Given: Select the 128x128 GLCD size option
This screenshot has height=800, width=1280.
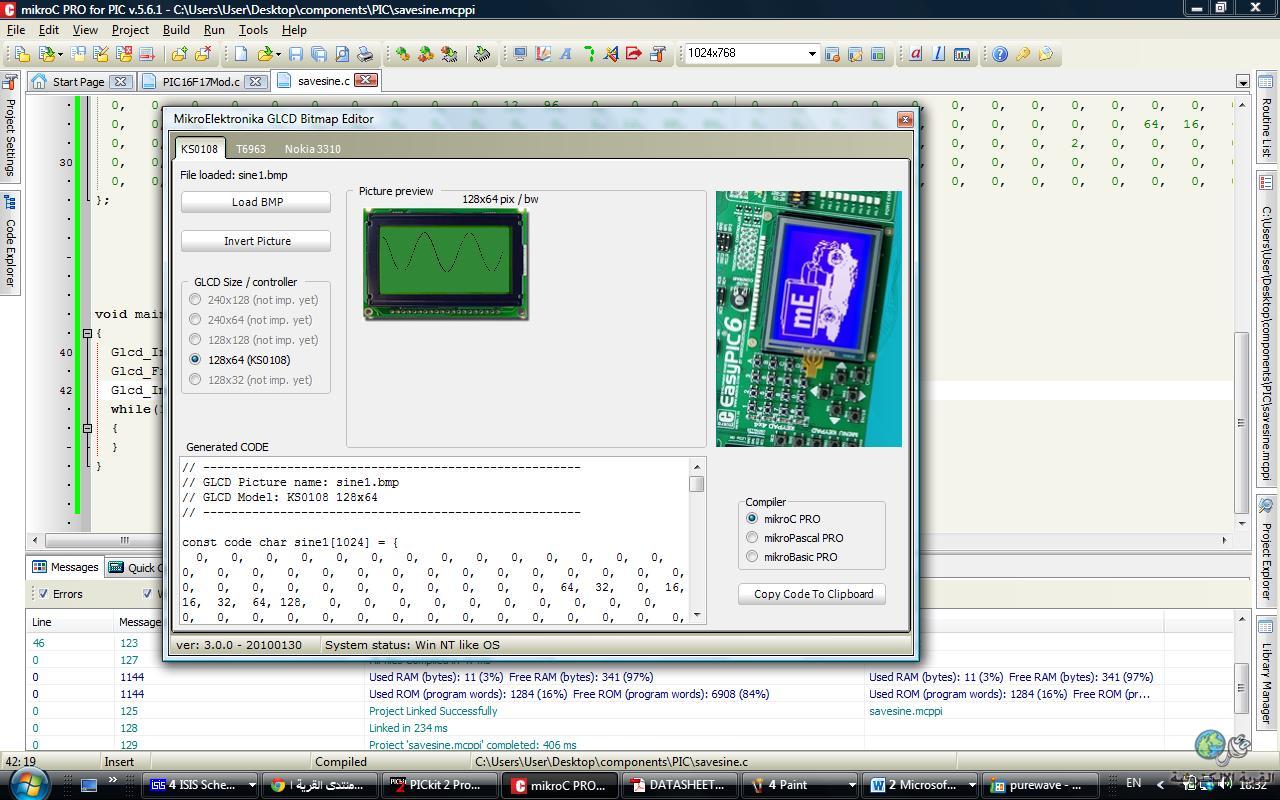Looking at the screenshot, I should pyautogui.click(x=195, y=339).
